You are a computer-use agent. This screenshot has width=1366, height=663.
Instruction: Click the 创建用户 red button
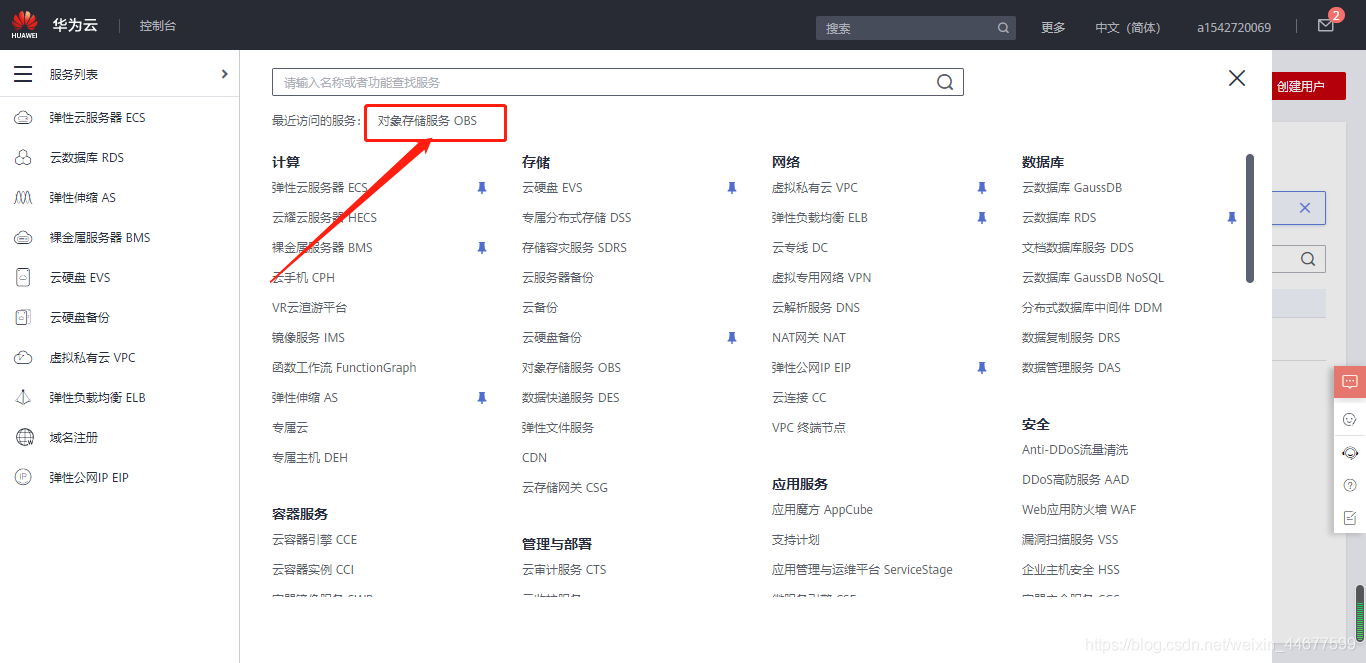(x=1309, y=86)
